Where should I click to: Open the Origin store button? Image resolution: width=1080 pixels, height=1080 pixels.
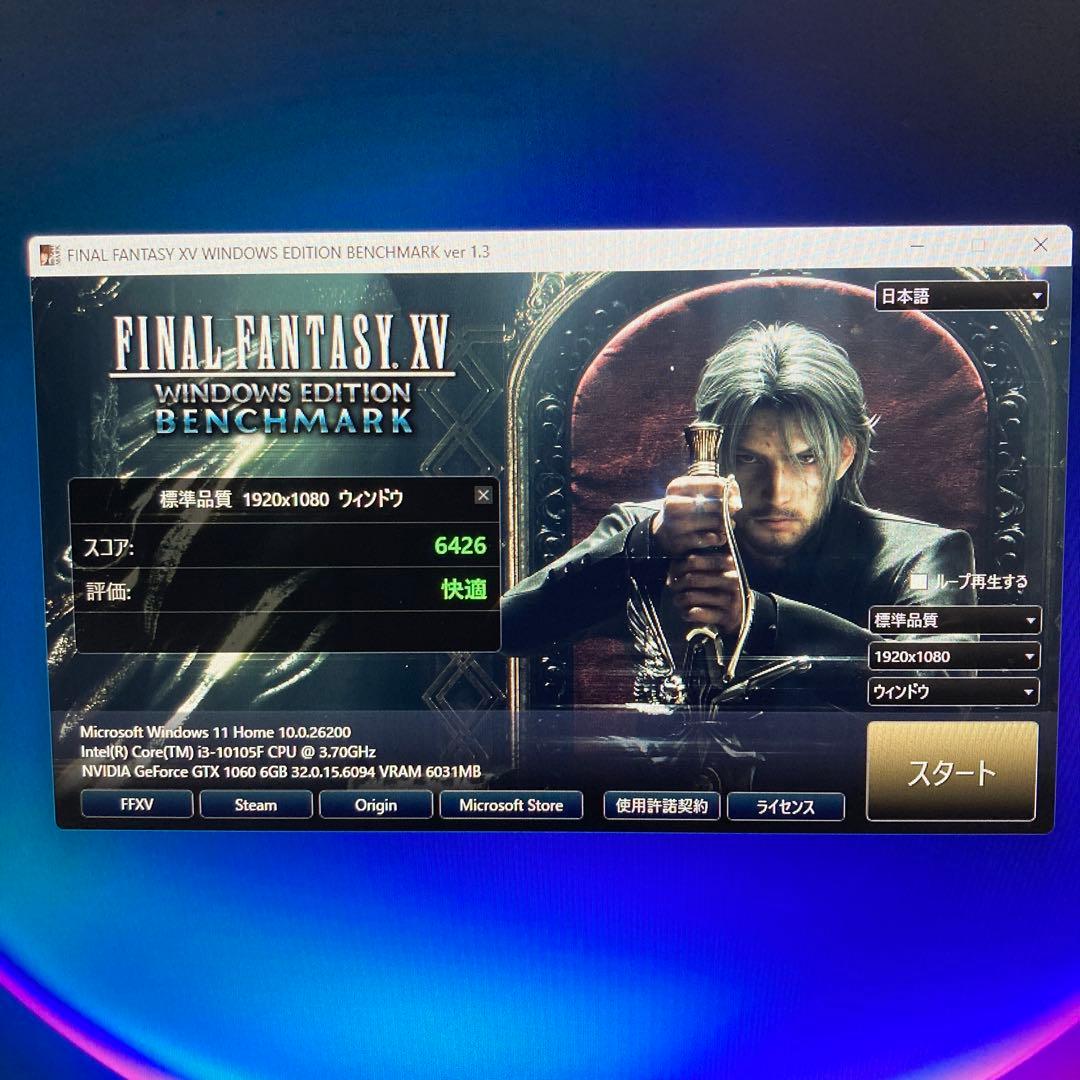tap(376, 805)
